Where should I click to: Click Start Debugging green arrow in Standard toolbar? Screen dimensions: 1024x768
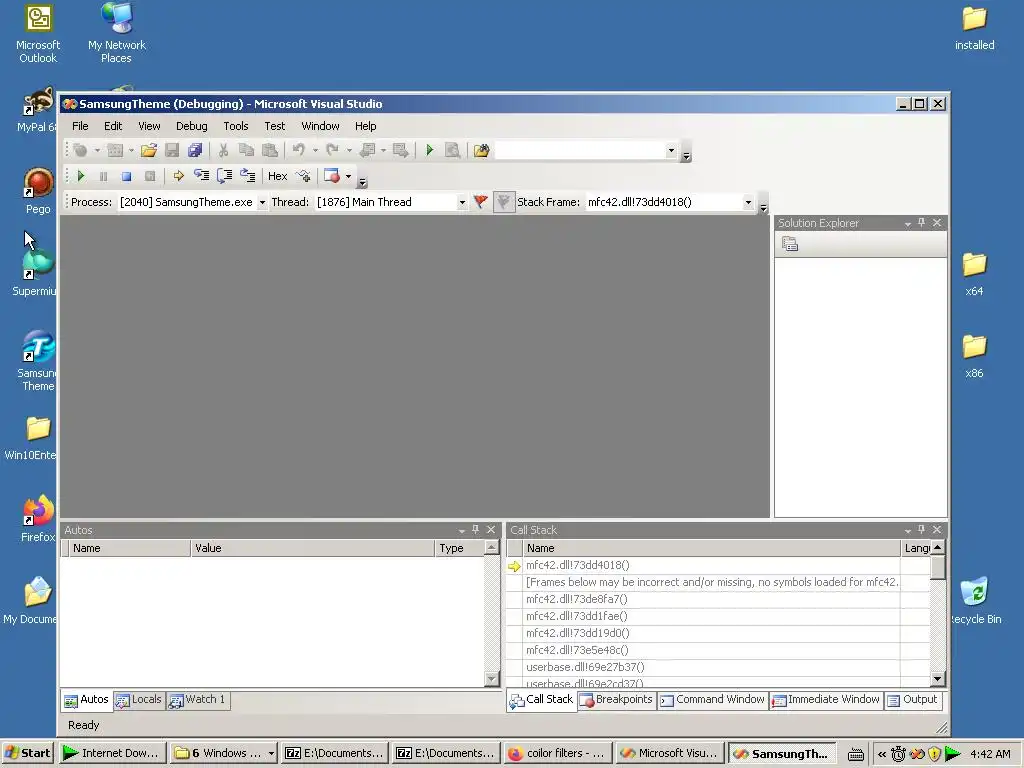429,150
